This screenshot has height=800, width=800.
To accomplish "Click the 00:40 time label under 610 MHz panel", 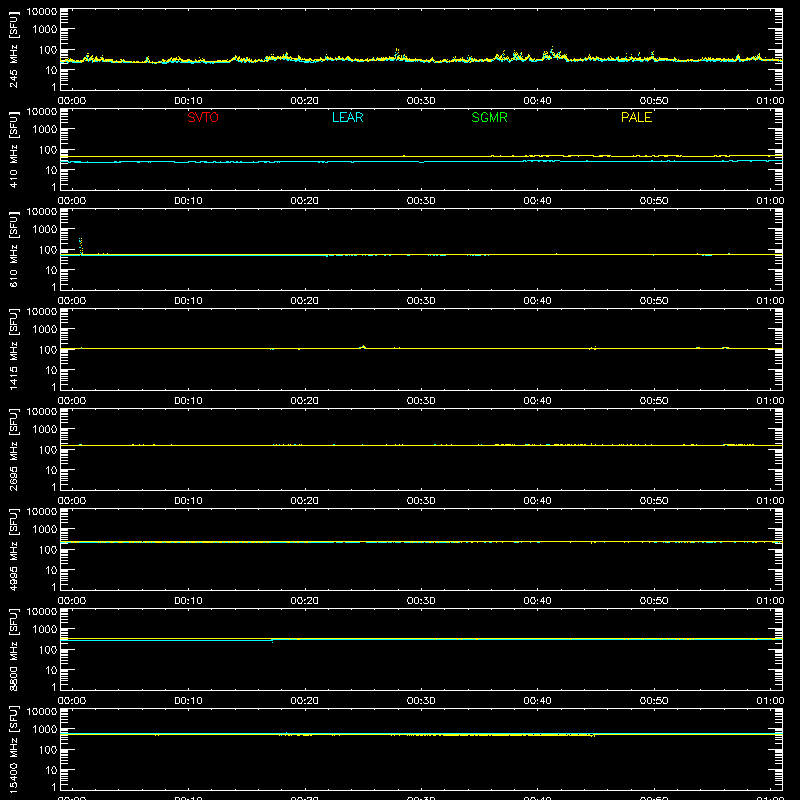I will [x=537, y=301].
